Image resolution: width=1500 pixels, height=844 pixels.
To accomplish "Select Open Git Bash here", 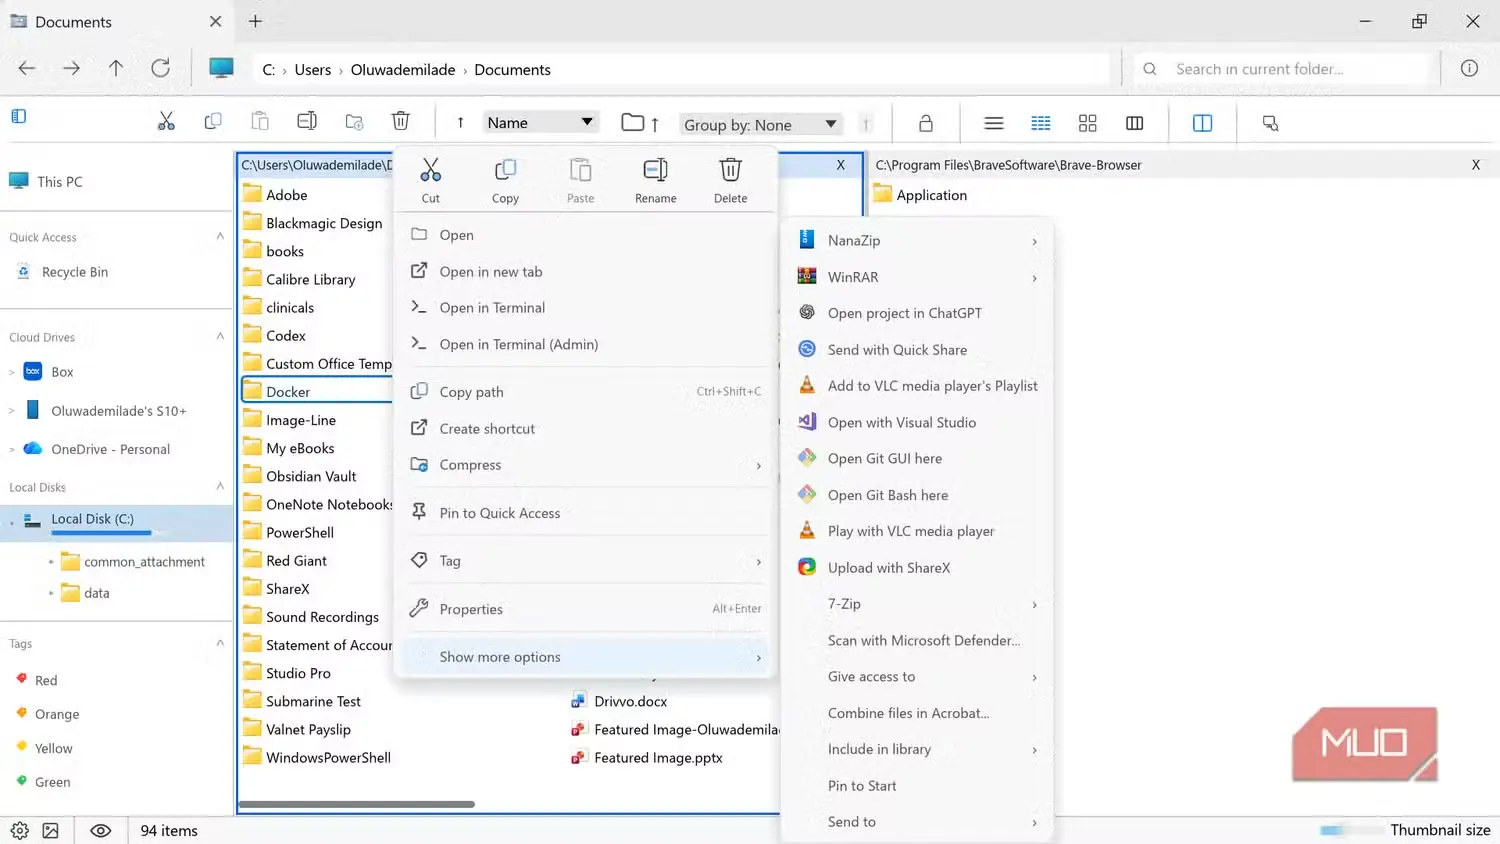I will click(x=918, y=495).
